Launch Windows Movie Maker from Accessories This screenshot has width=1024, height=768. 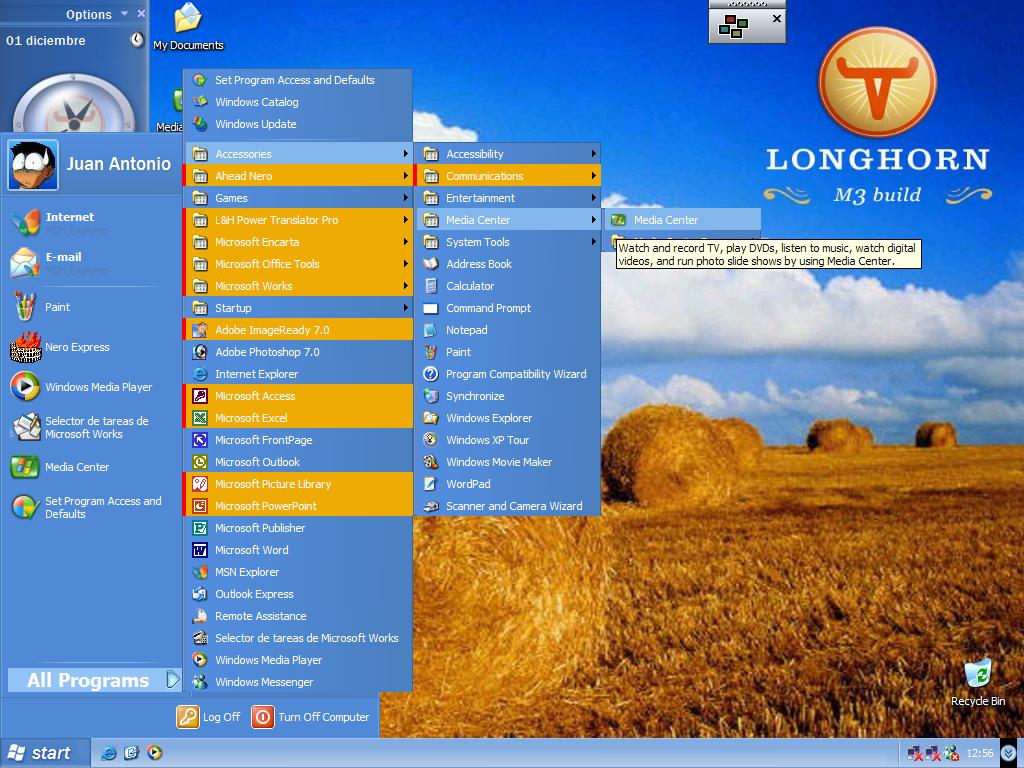[x=508, y=462]
